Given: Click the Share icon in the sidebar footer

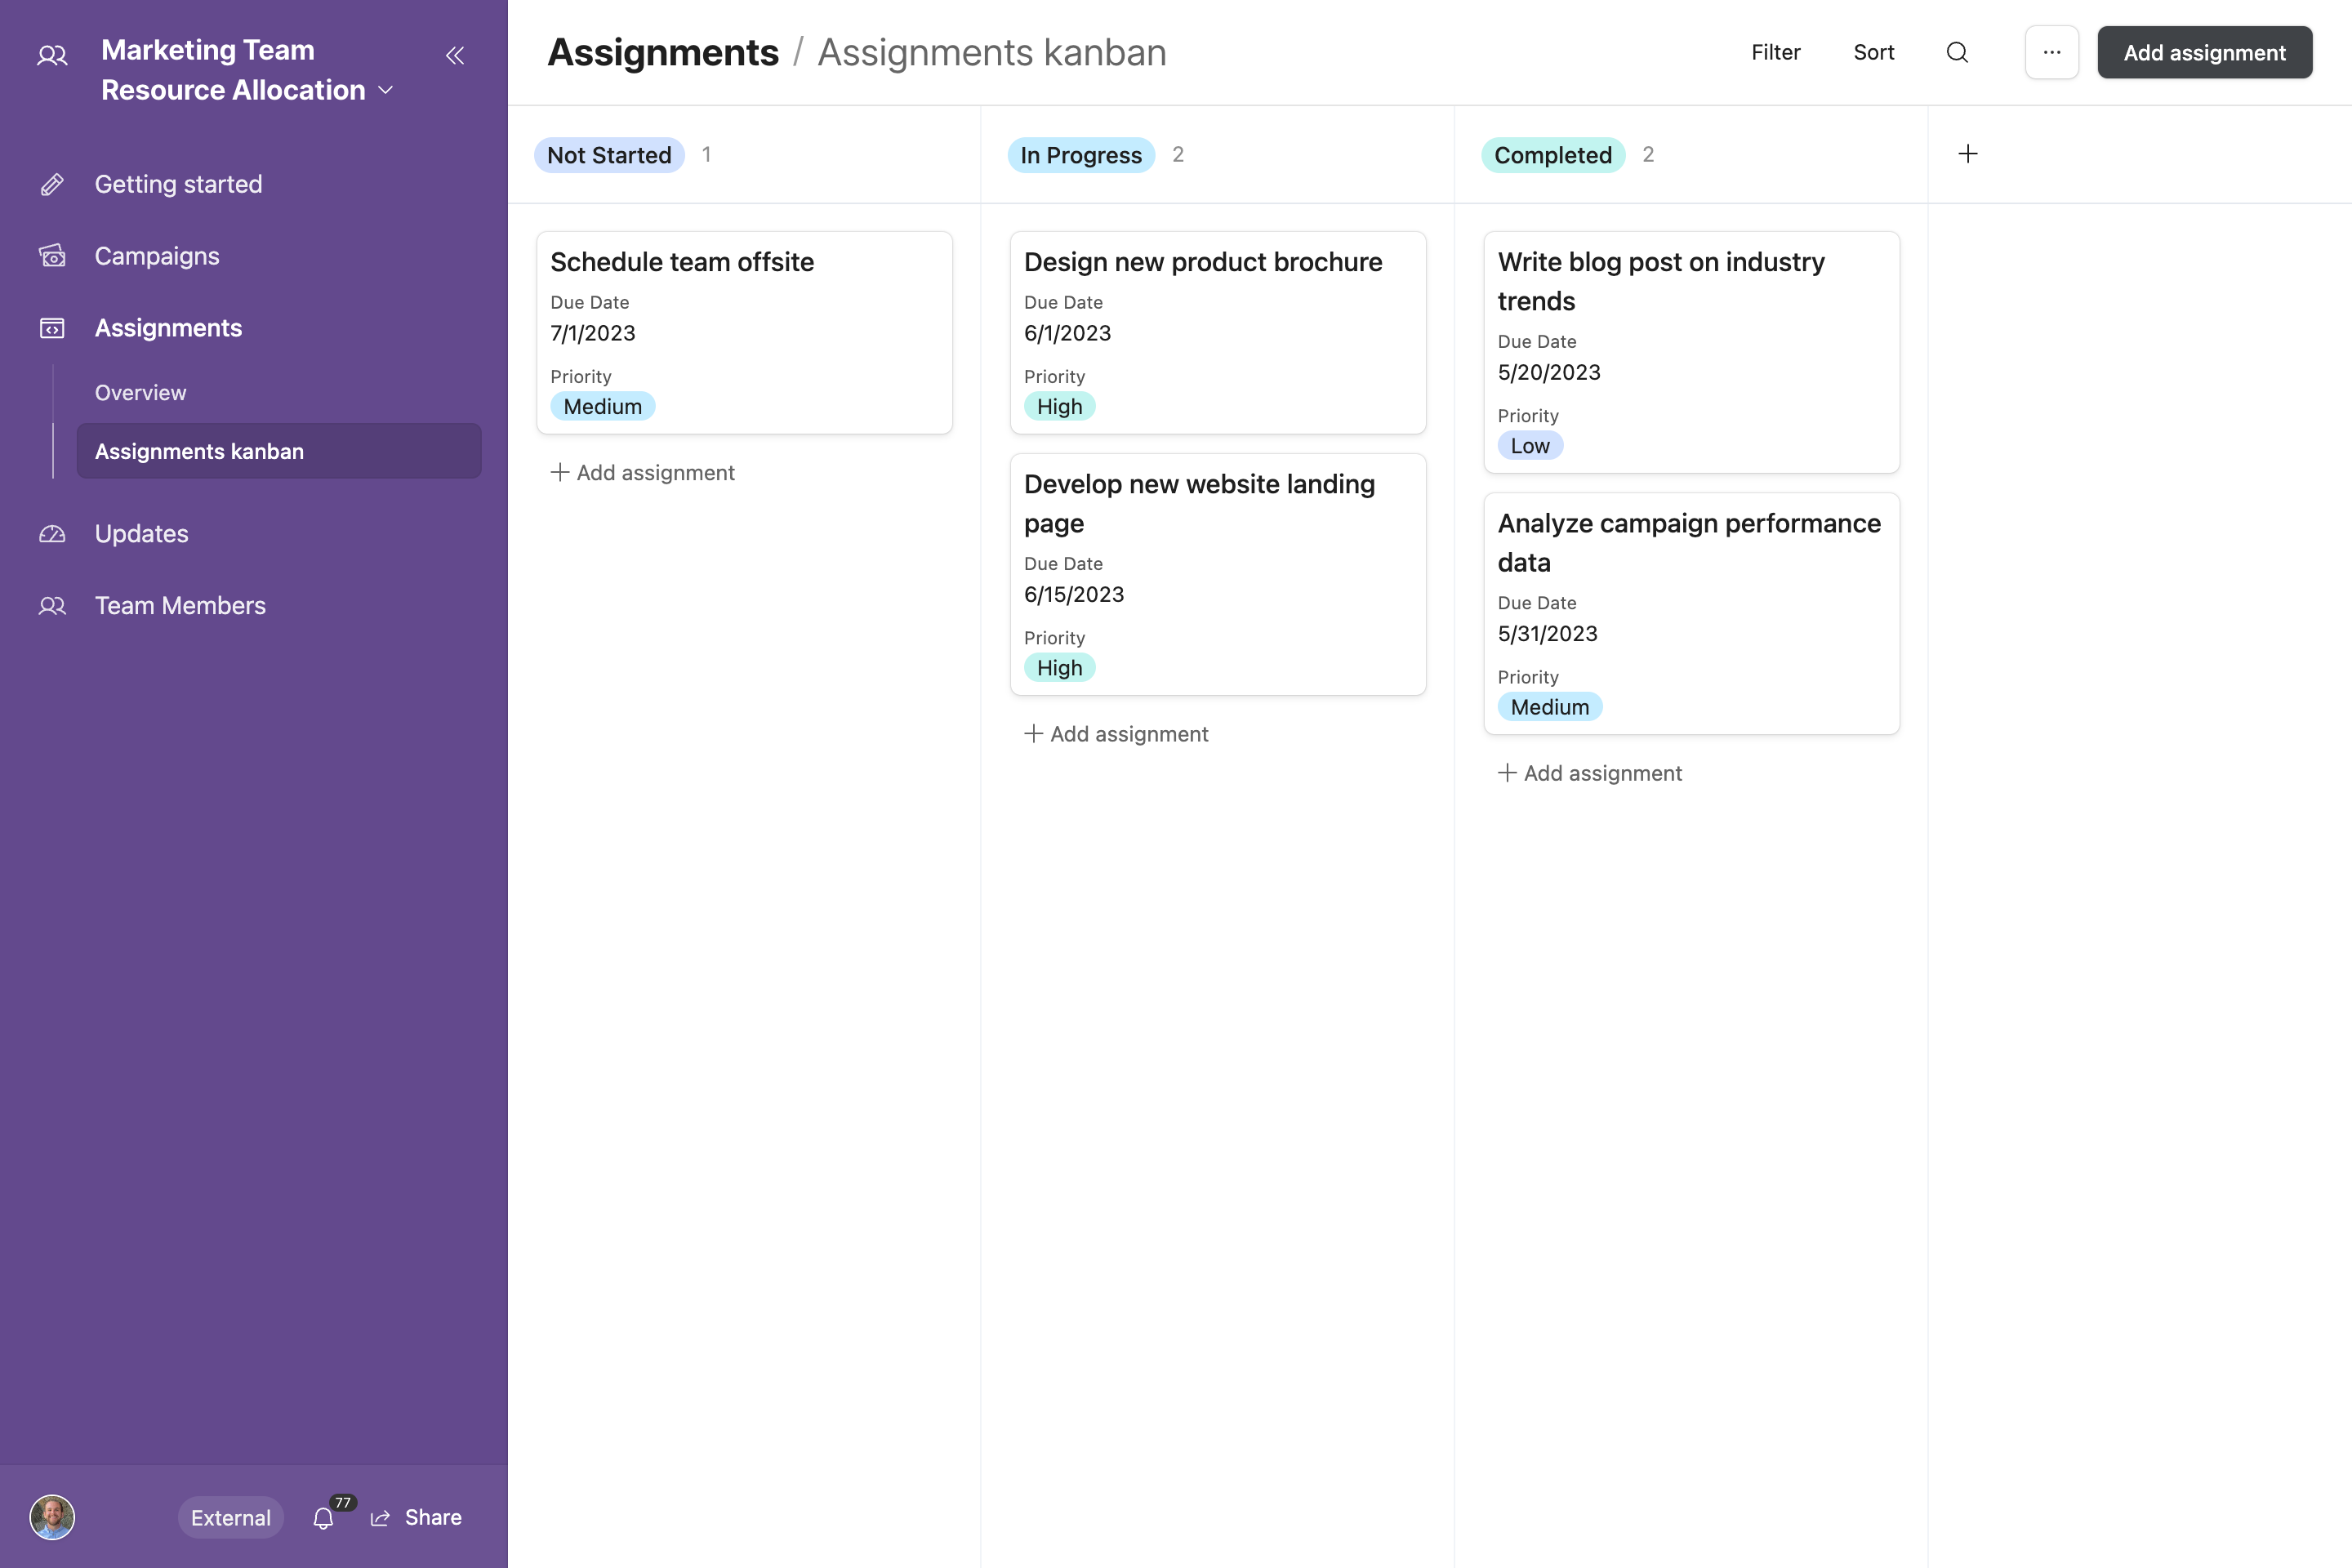Looking at the screenshot, I should pyautogui.click(x=381, y=1517).
